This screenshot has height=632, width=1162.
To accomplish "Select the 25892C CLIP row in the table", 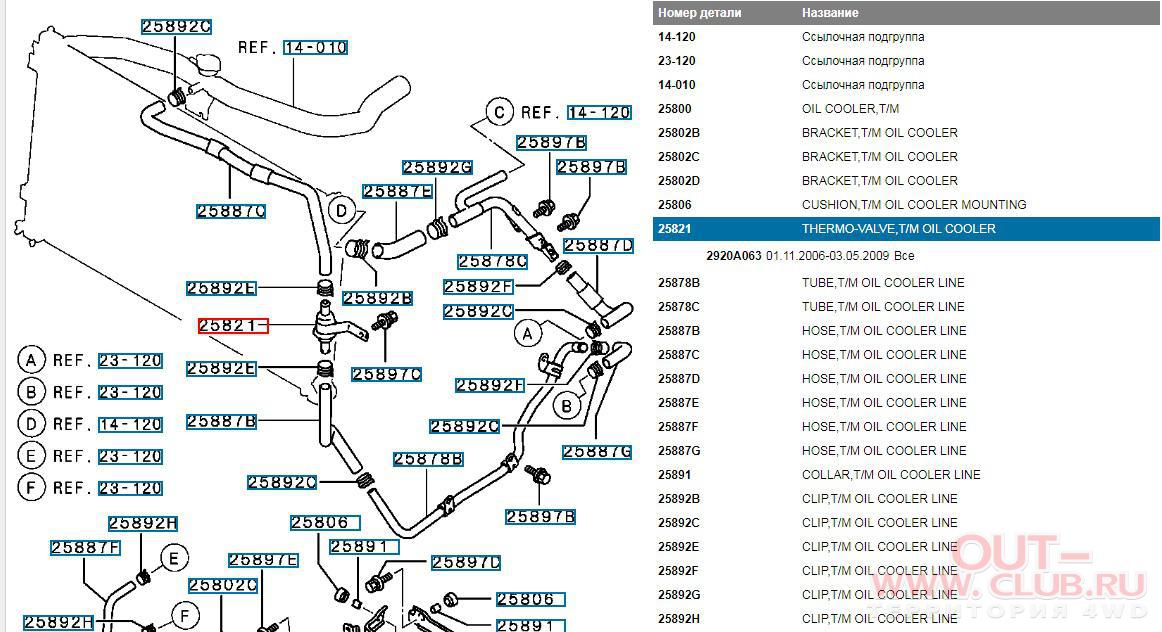I will [x=906, y=522].
